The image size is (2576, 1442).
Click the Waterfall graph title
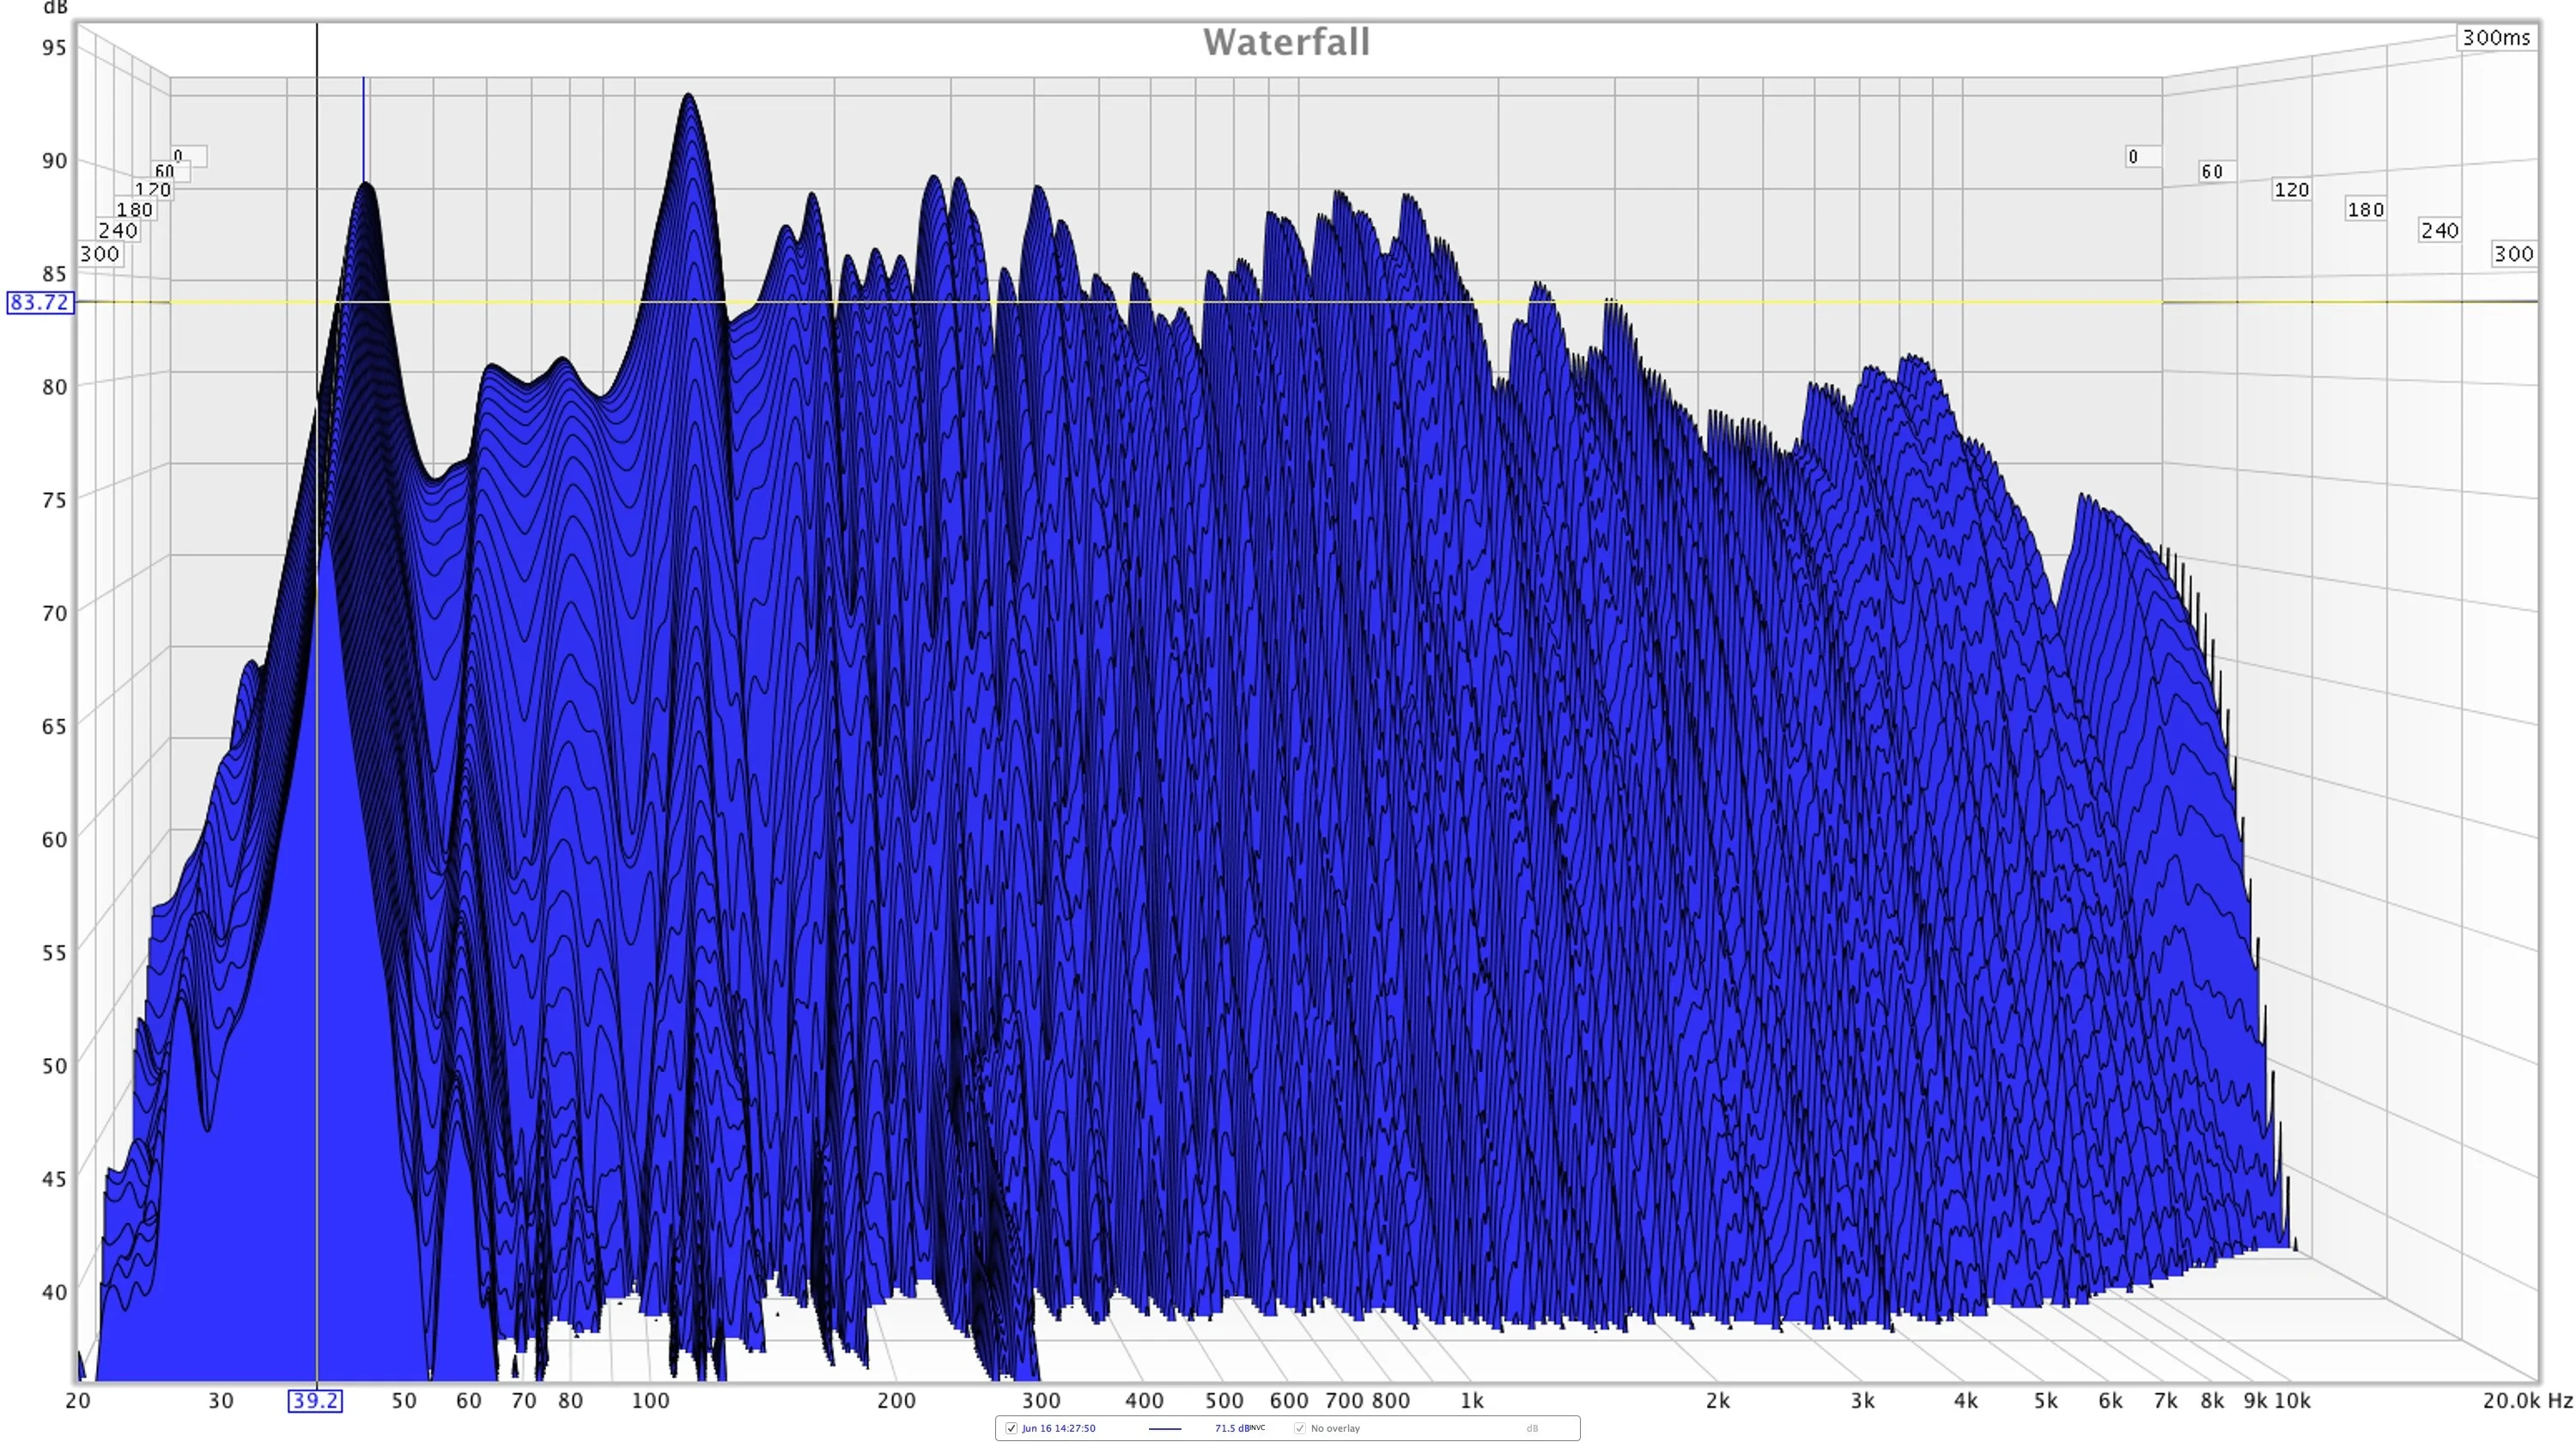coord(1286,42)
